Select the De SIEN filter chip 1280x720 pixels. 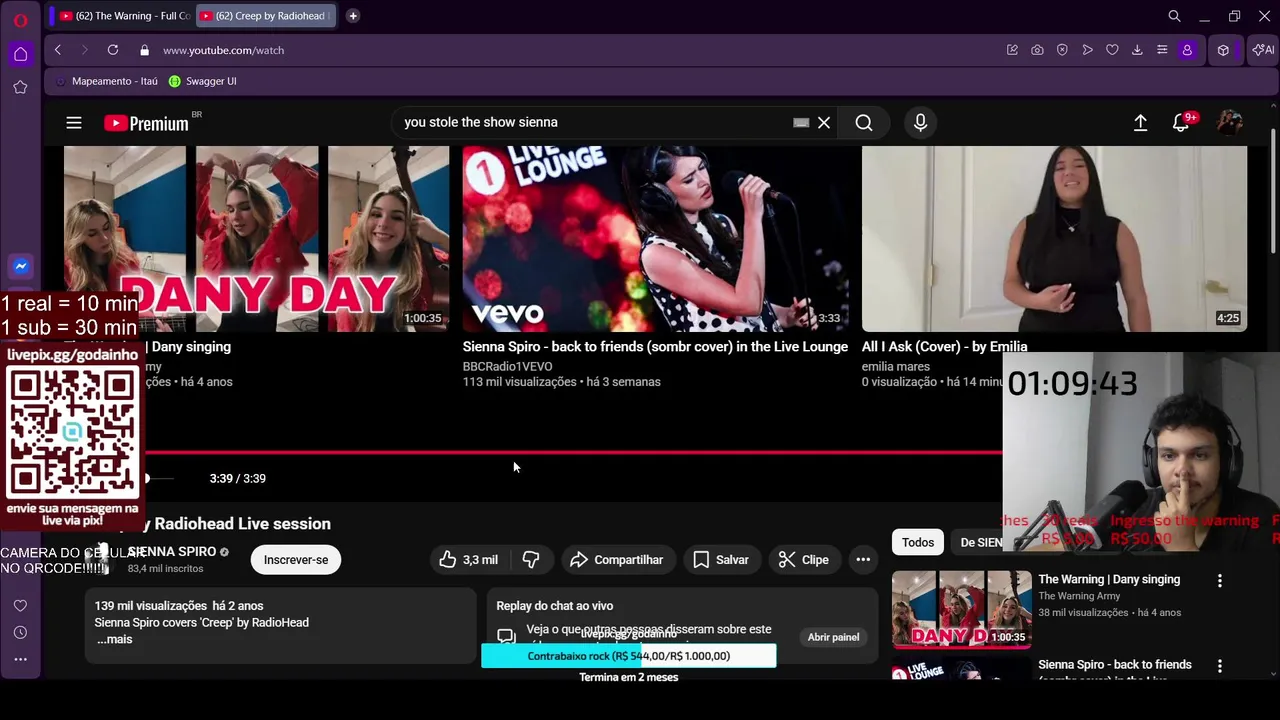(x=980, y=542)
